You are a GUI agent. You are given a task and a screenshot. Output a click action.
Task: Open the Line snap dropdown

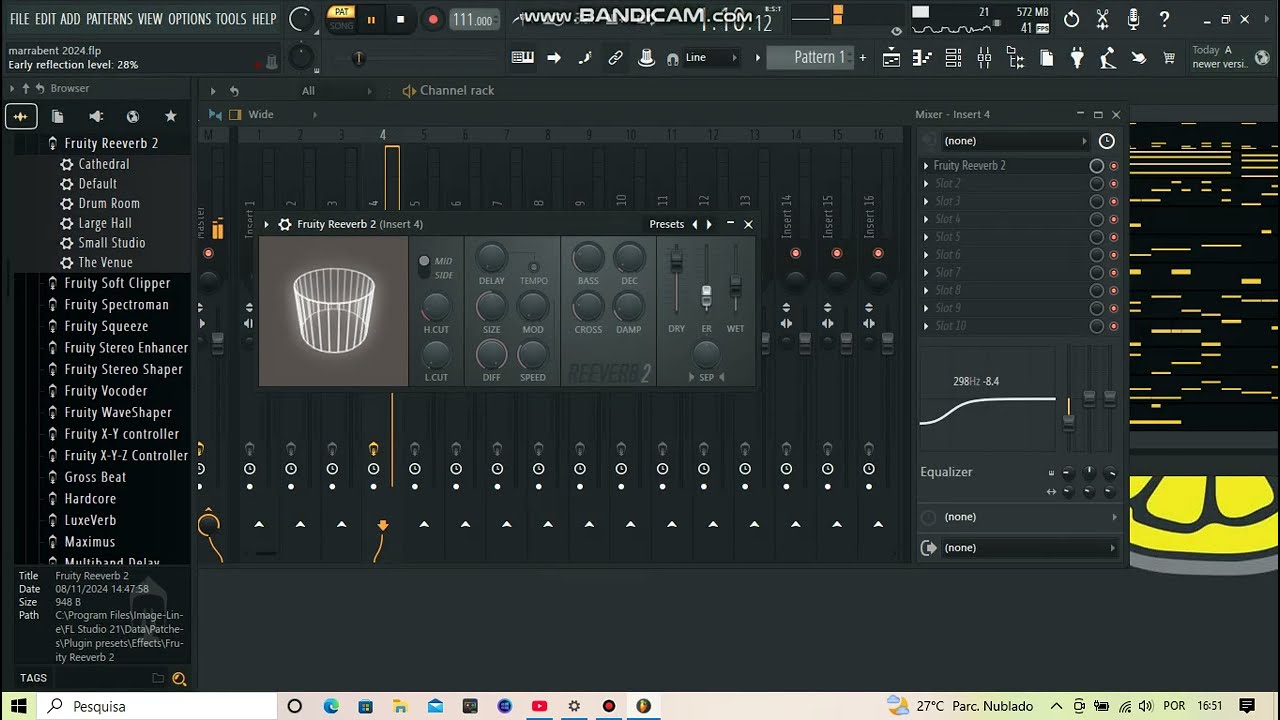point(711,58)
